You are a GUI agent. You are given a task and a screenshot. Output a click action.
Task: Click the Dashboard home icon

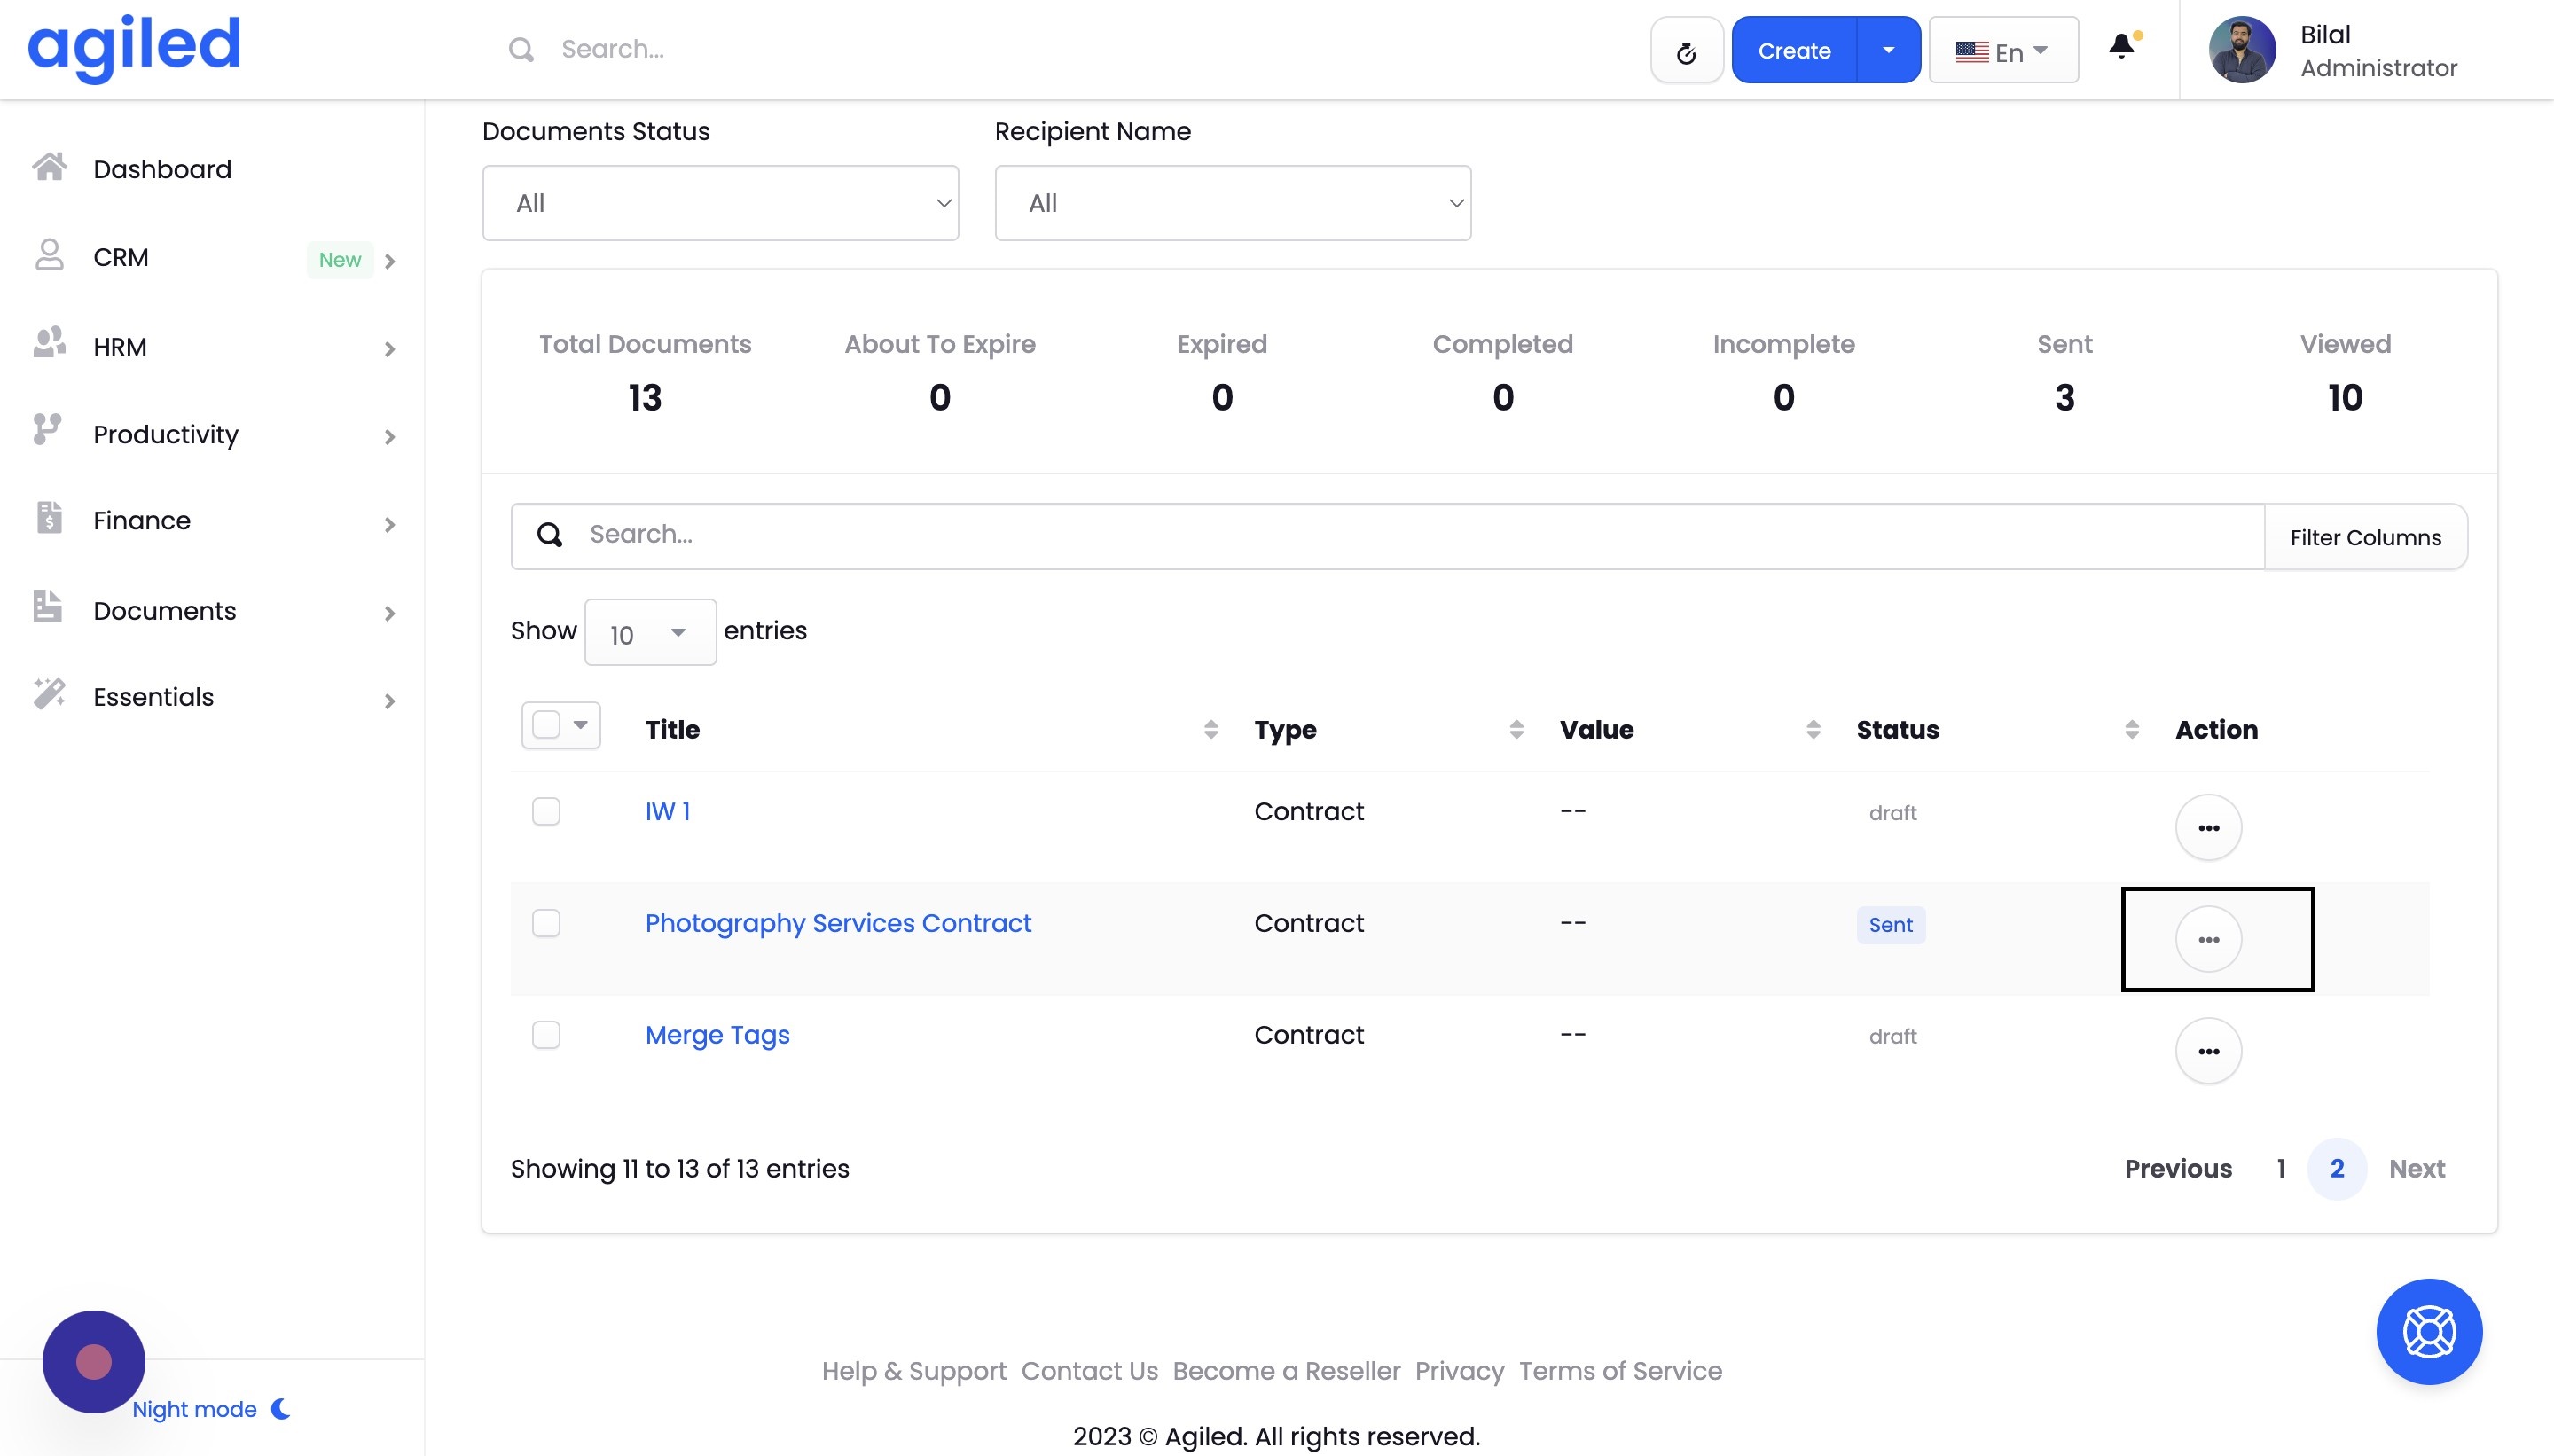[49, 167]
